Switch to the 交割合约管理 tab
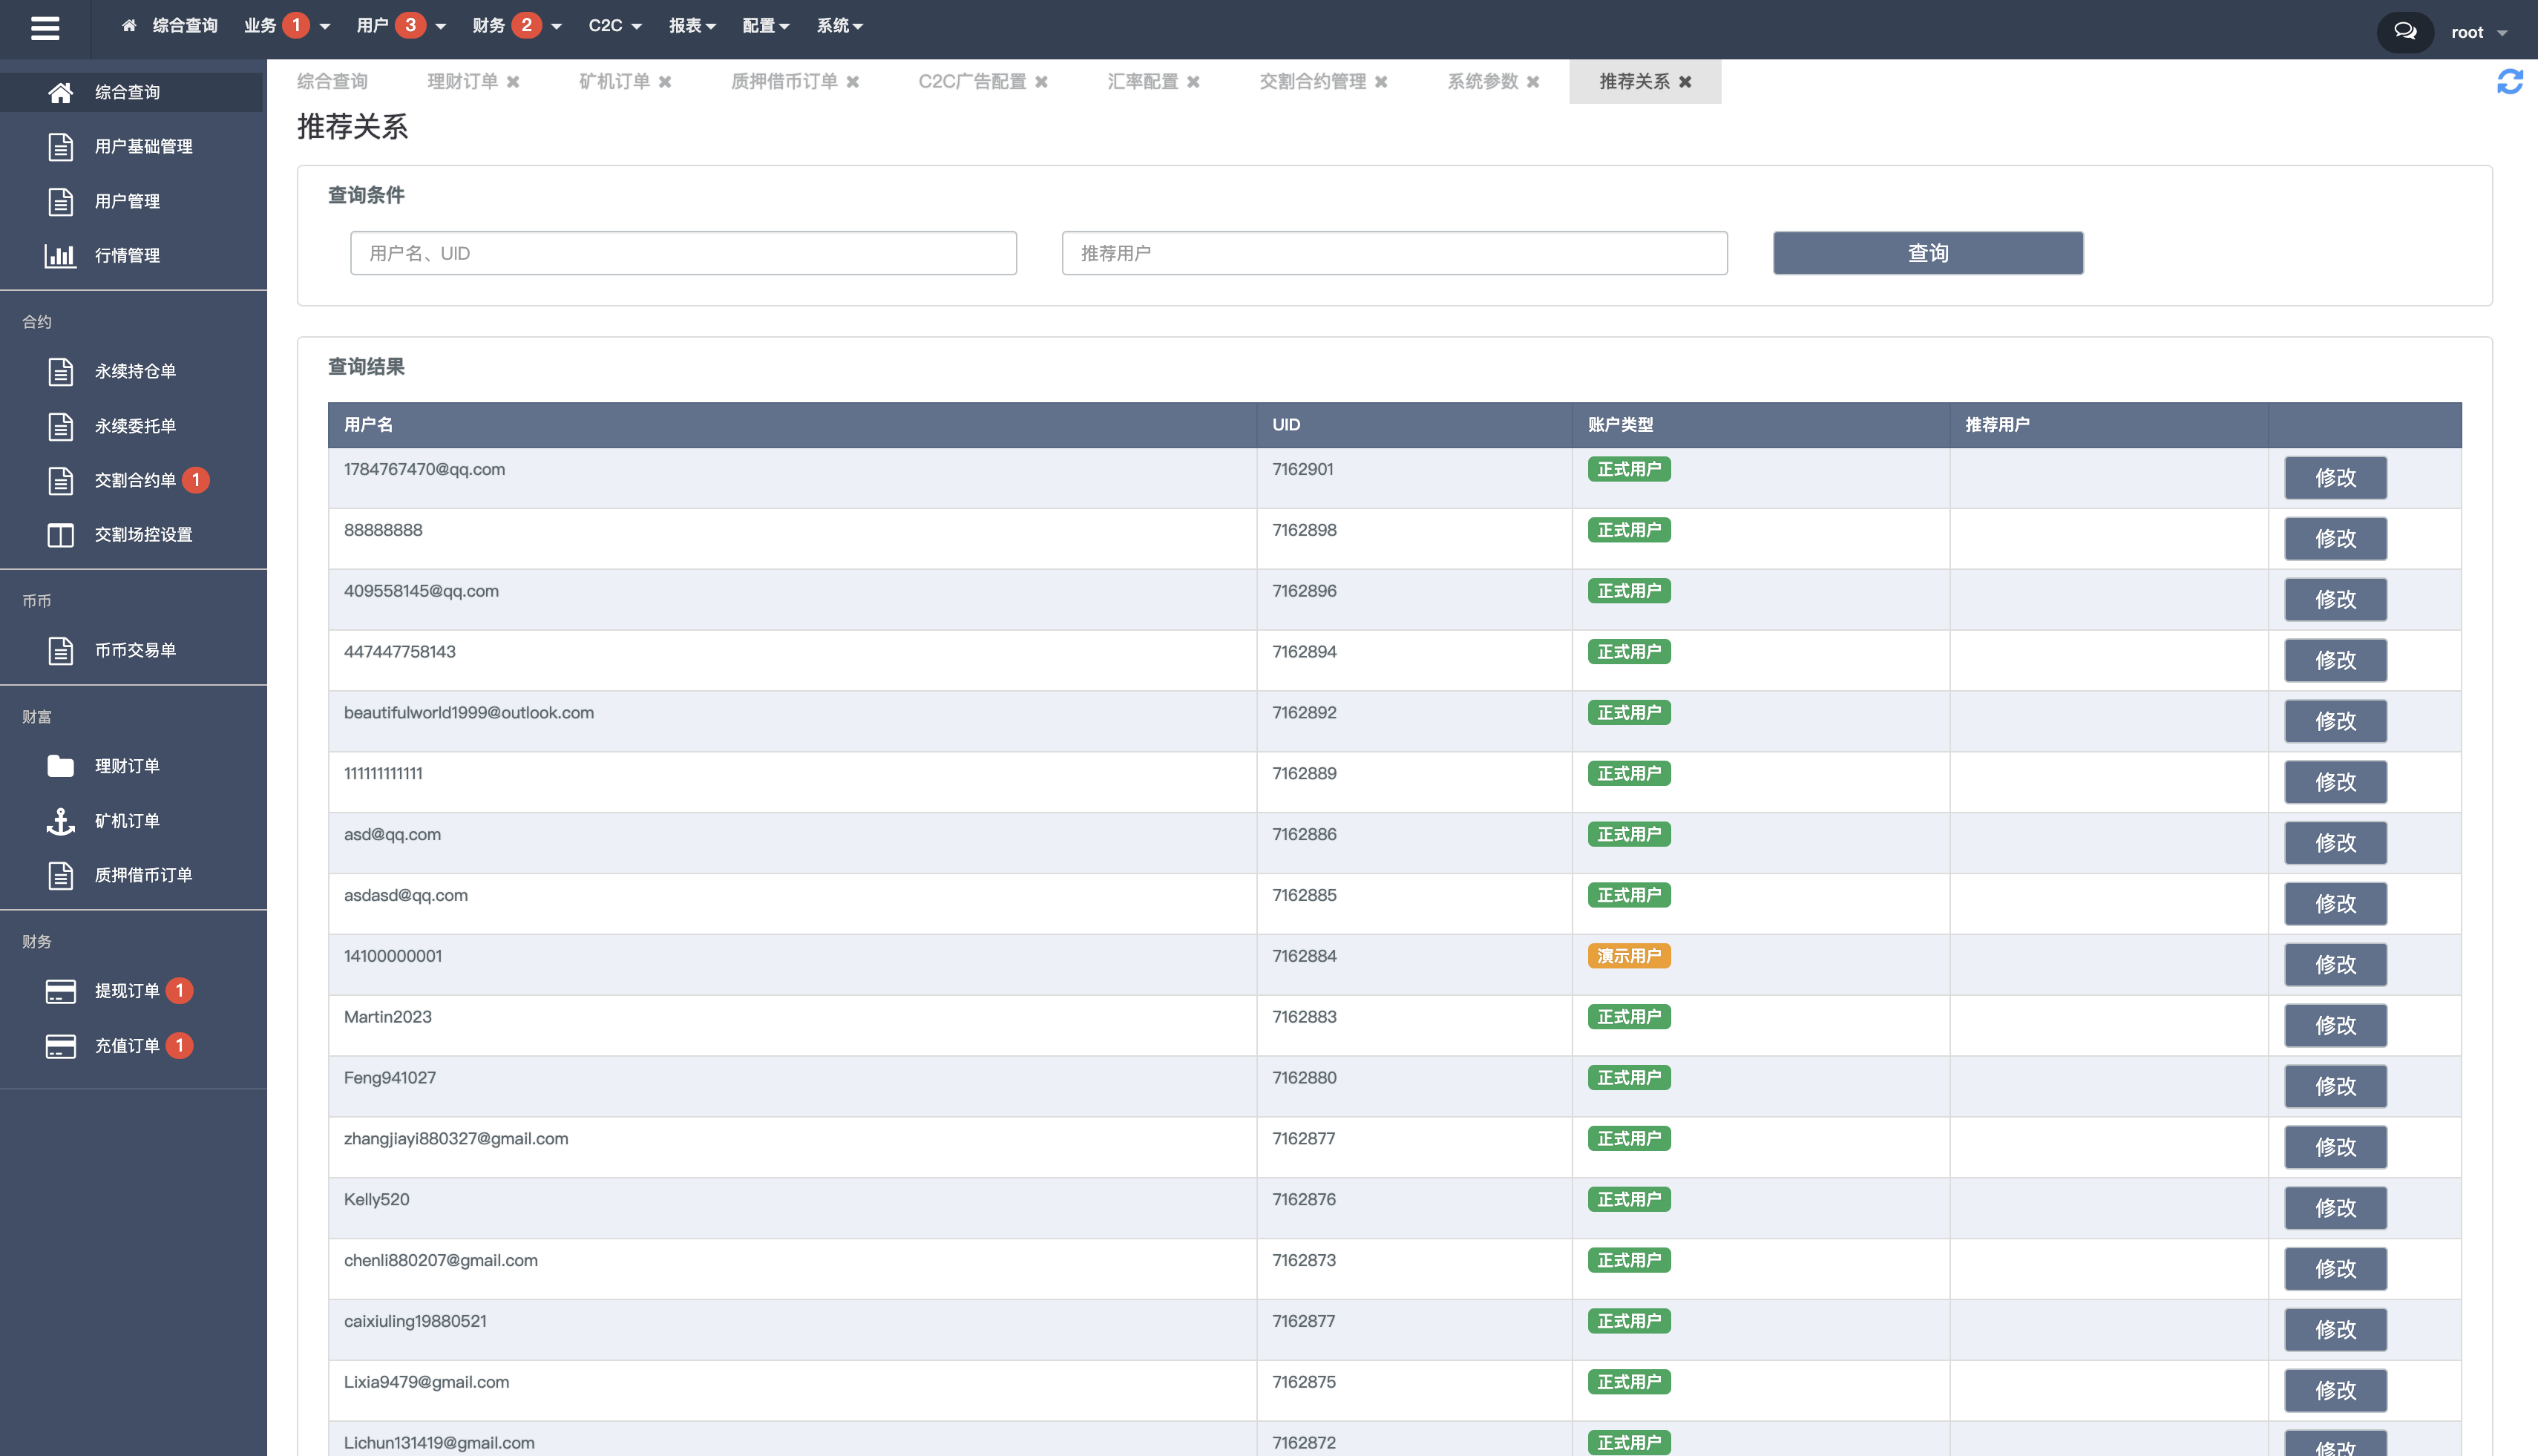The height and width of the screenshot is (1456, 2538). point(1312,82)
